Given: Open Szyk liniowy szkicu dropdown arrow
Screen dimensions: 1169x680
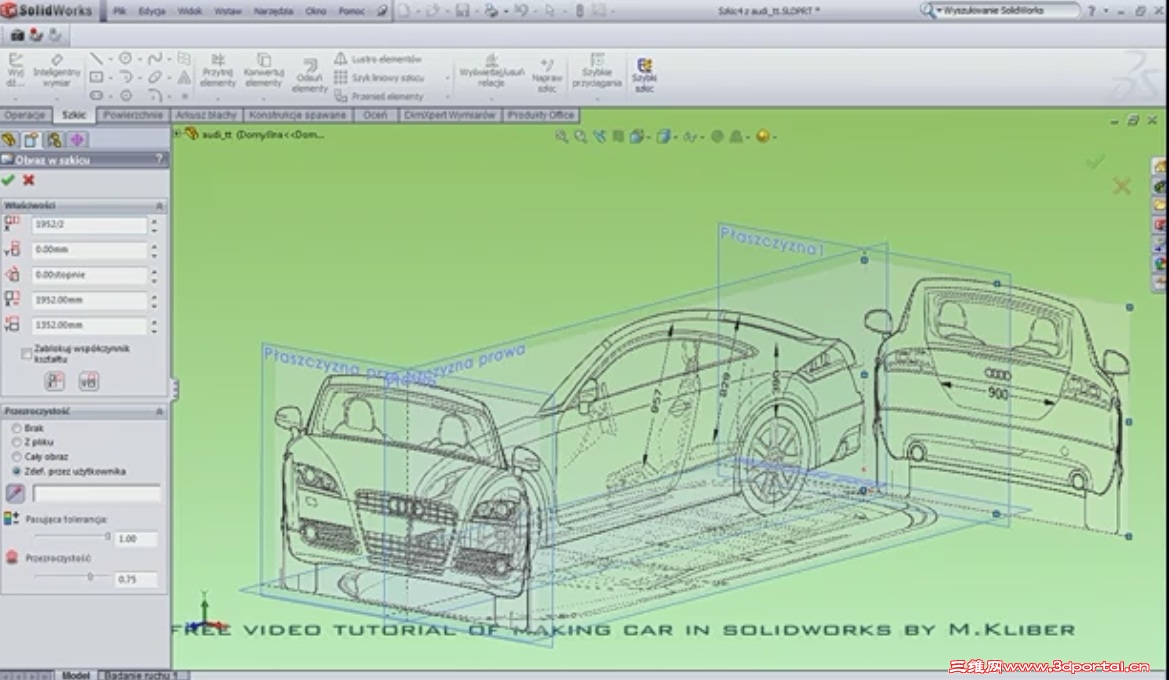Looking at the screenshot, I should click(447, 78).
